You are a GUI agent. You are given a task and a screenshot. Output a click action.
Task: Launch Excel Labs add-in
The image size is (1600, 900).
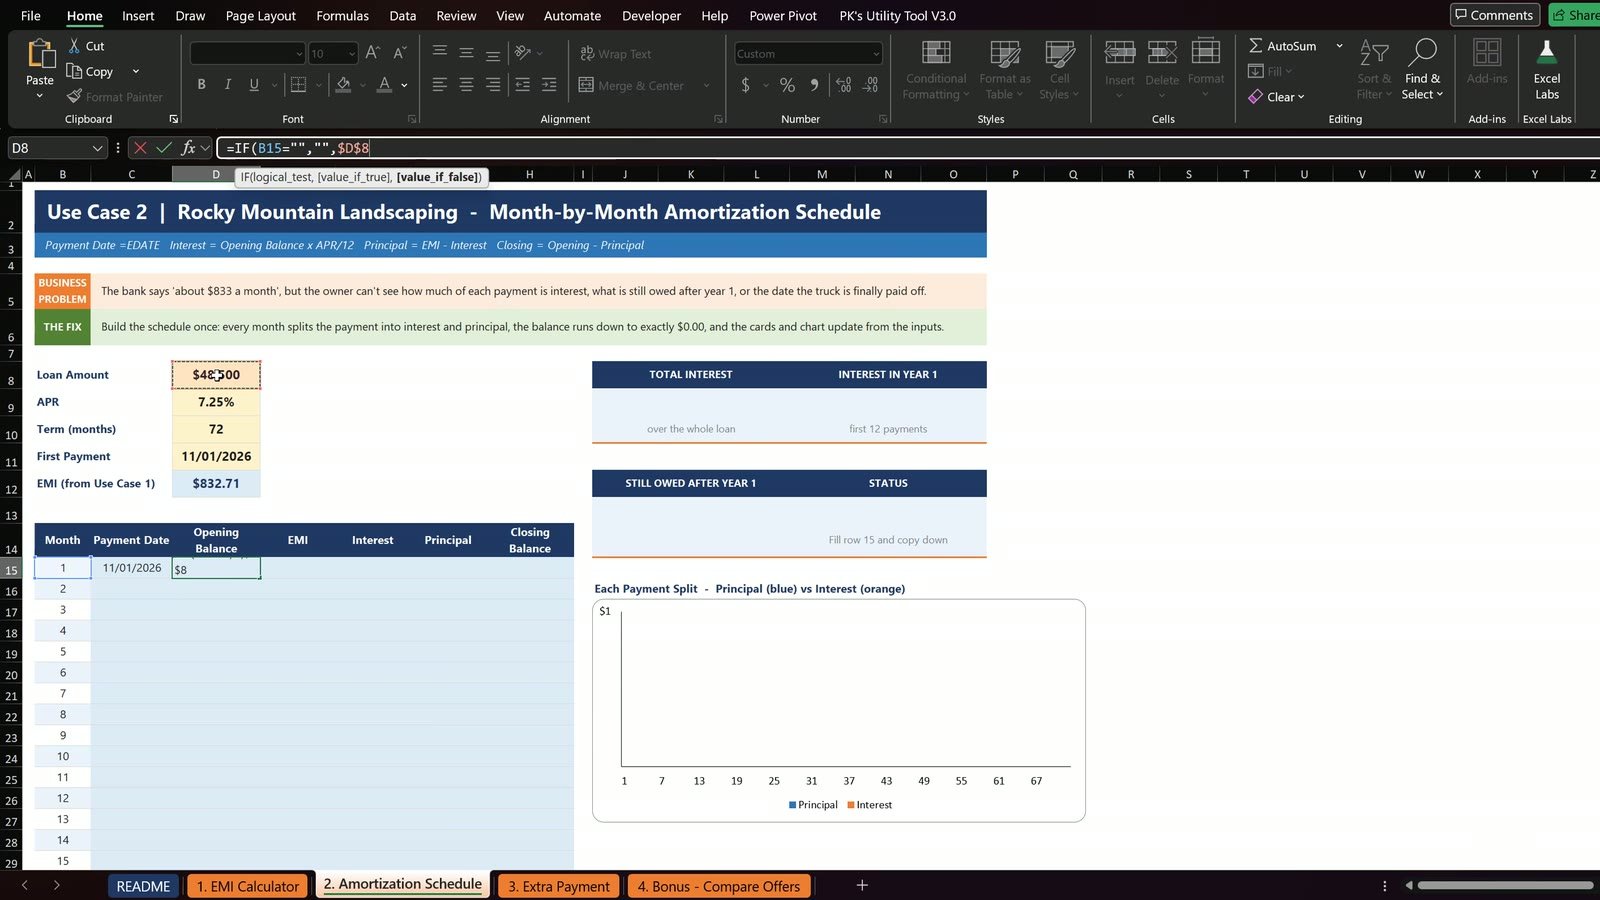coord(1547,70)
